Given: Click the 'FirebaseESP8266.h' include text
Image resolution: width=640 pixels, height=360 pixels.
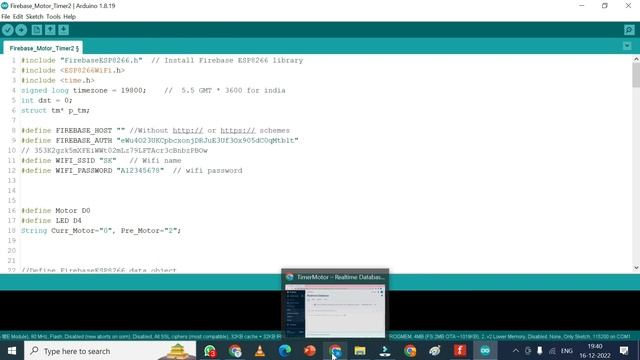Looking at the screenshot, I should coord(102,60).
